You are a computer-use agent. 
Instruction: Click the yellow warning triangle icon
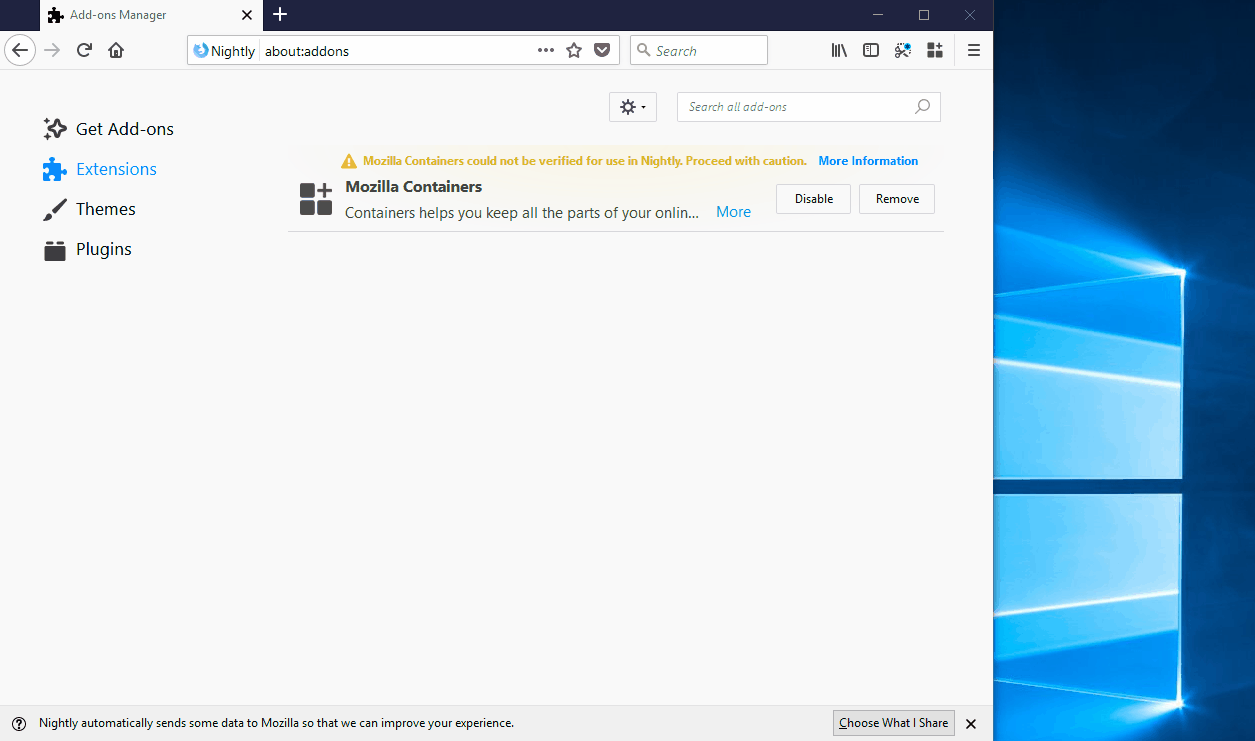(x=348, y=161)
